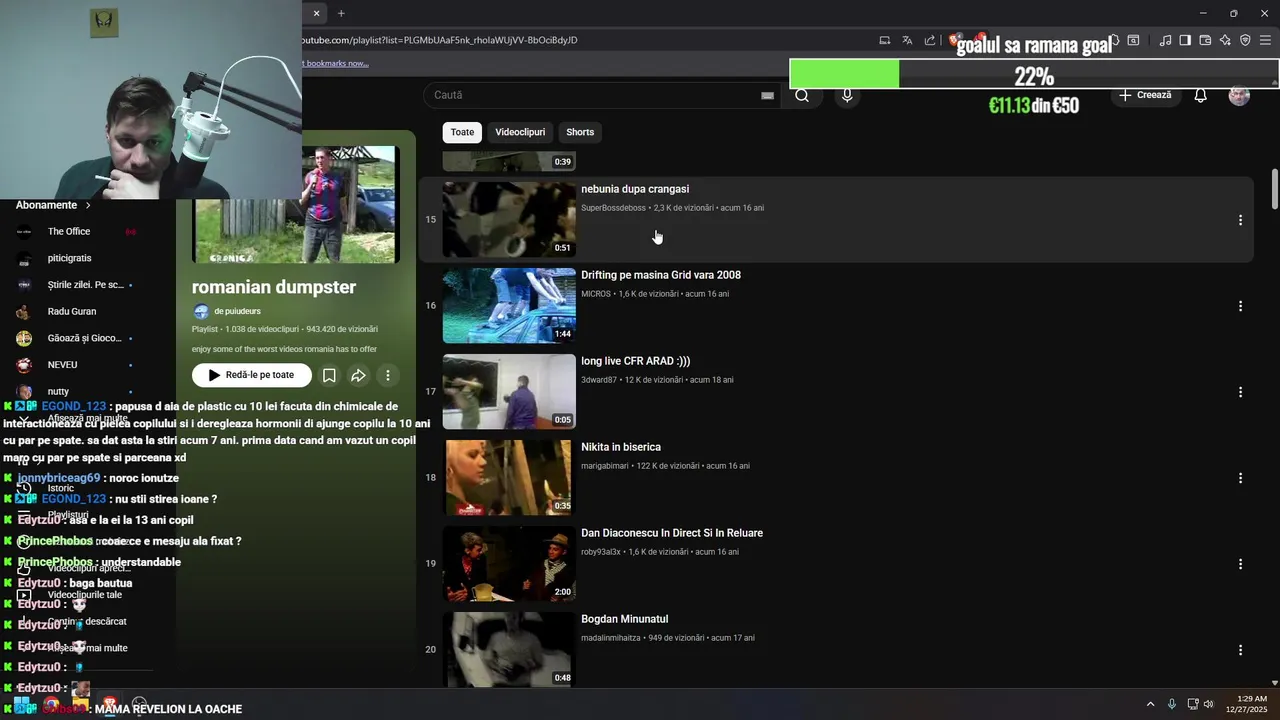Open the Brave Wallet icon
The image size is (1280, 720).
[1205, 40]
